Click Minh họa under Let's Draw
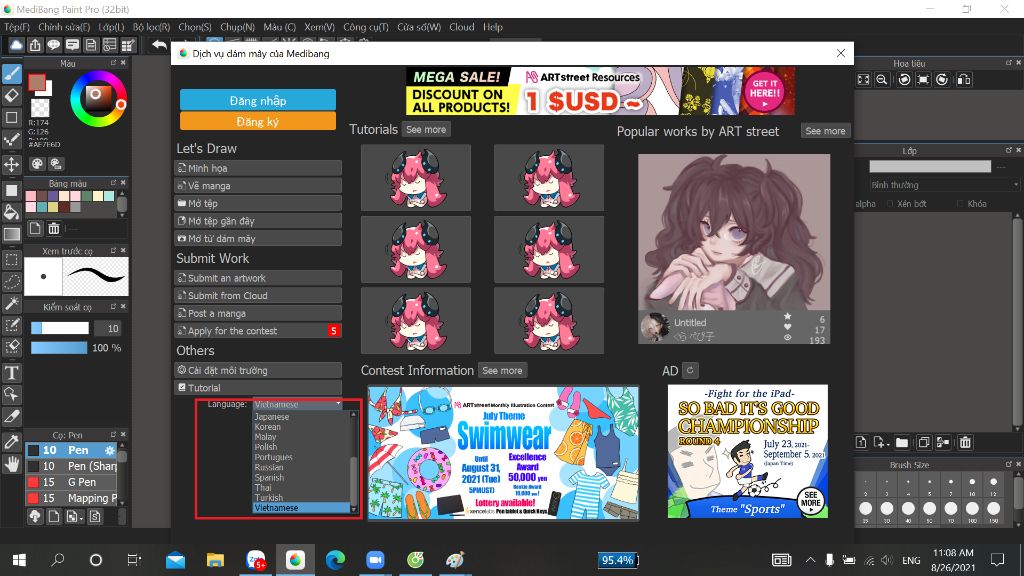 (x=258, y=168)
